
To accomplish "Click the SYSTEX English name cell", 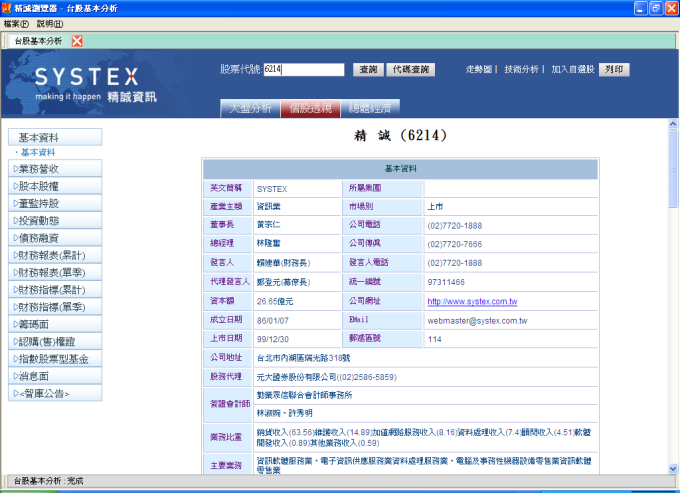I will click(x=297, y=189).
